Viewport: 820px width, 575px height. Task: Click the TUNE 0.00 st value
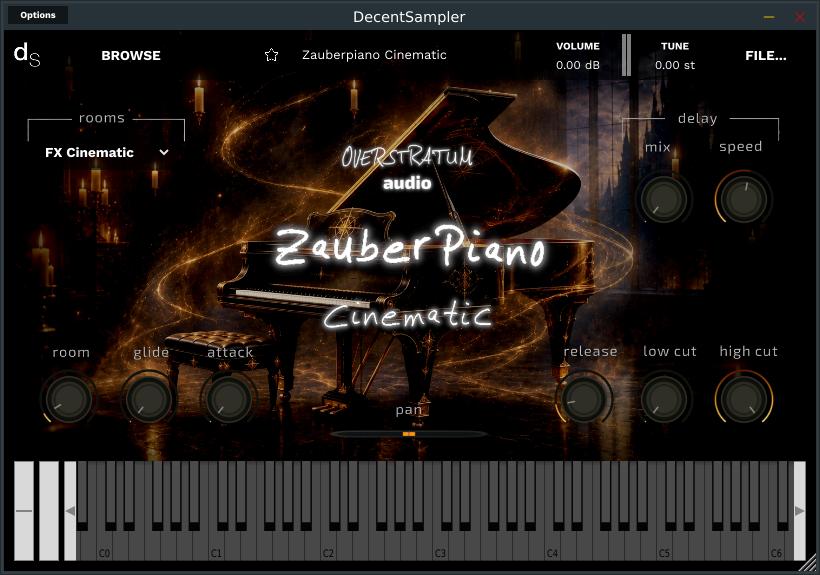point(675,65)
